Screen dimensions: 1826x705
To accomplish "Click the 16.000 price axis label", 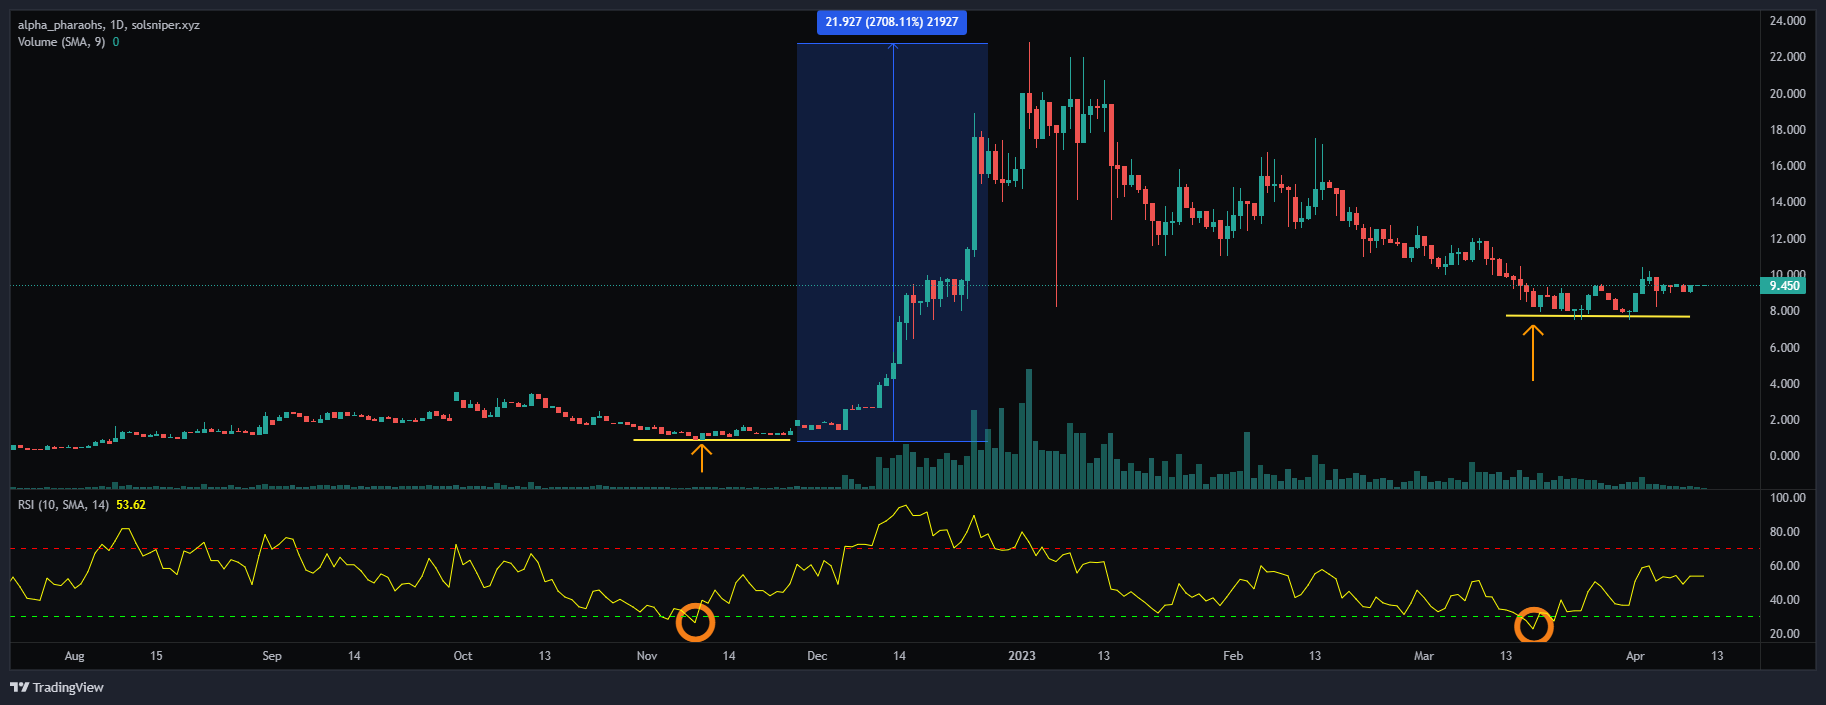I will [1787, 166].
